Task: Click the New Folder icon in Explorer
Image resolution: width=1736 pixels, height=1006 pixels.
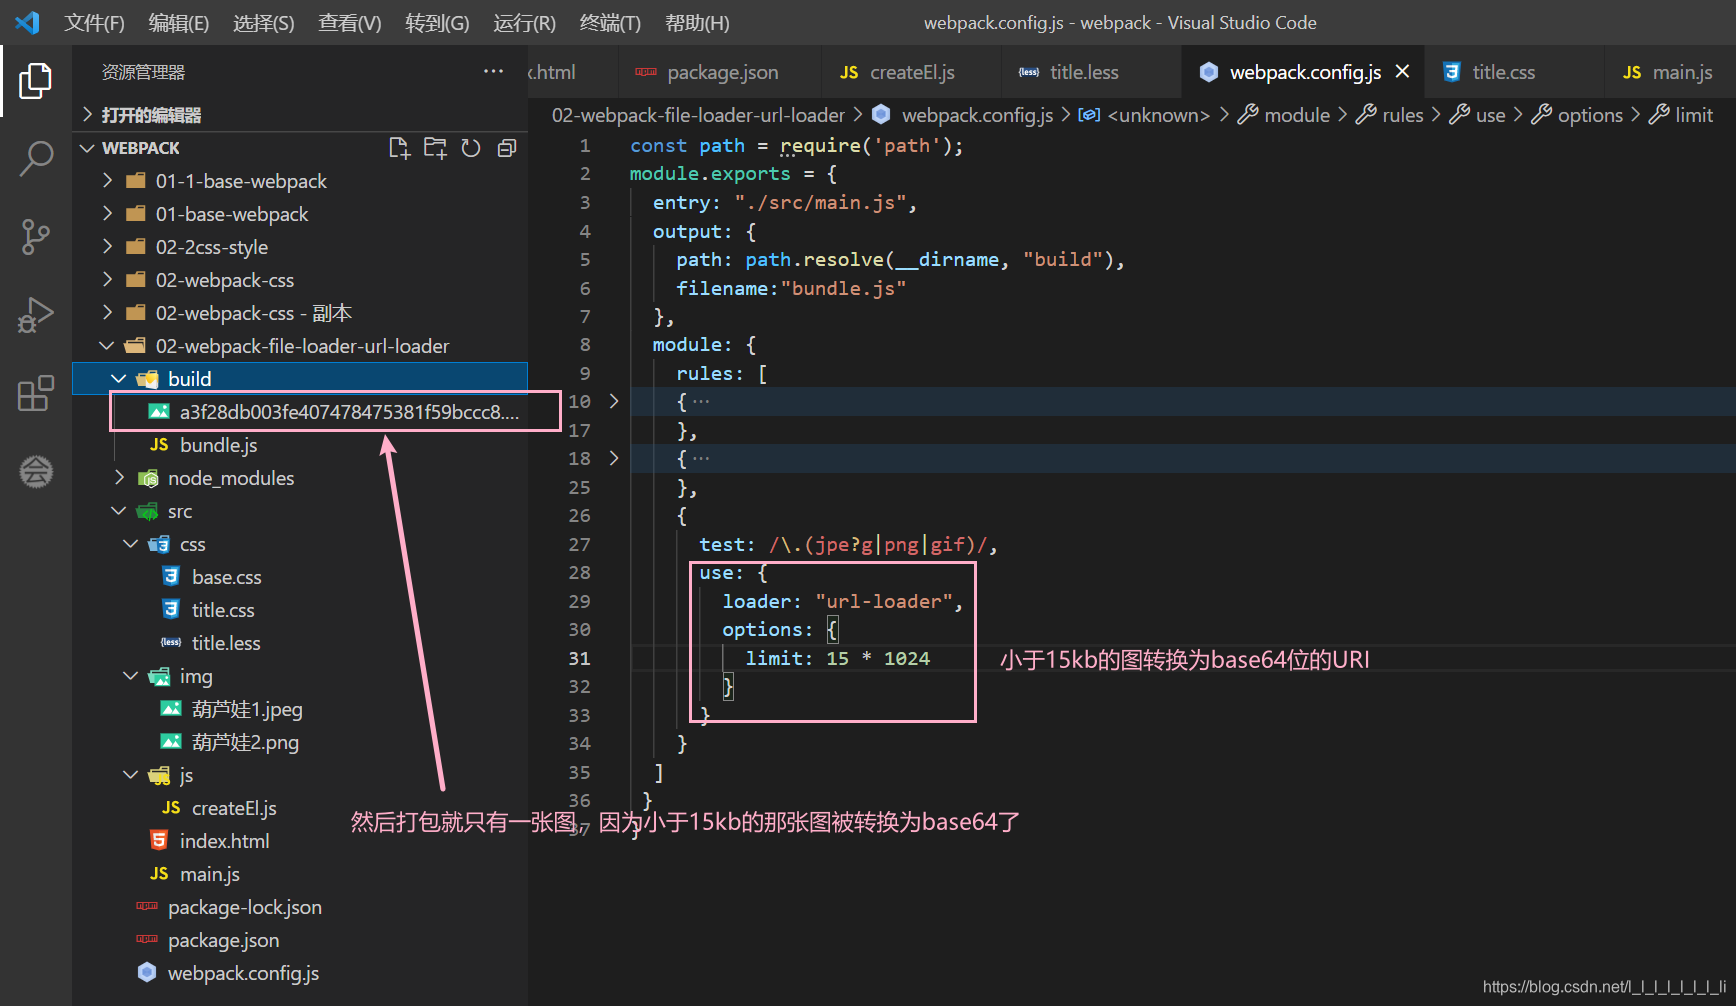Action: (435, 147)
